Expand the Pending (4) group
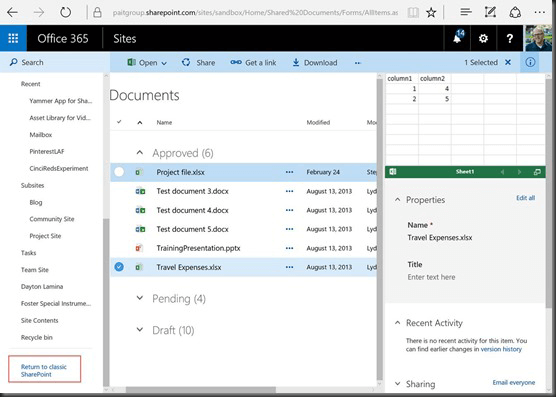The width and height of the screenshot is (556, 397). tap(140, 298)
